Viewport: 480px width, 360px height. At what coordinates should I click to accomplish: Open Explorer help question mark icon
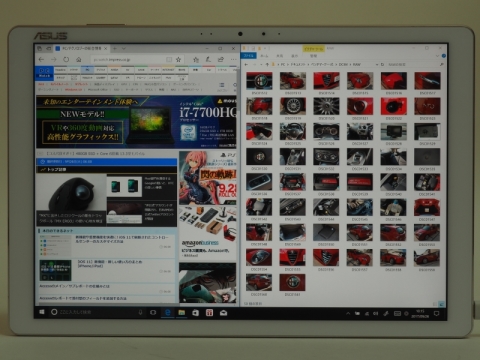click(x=443, y=56)
